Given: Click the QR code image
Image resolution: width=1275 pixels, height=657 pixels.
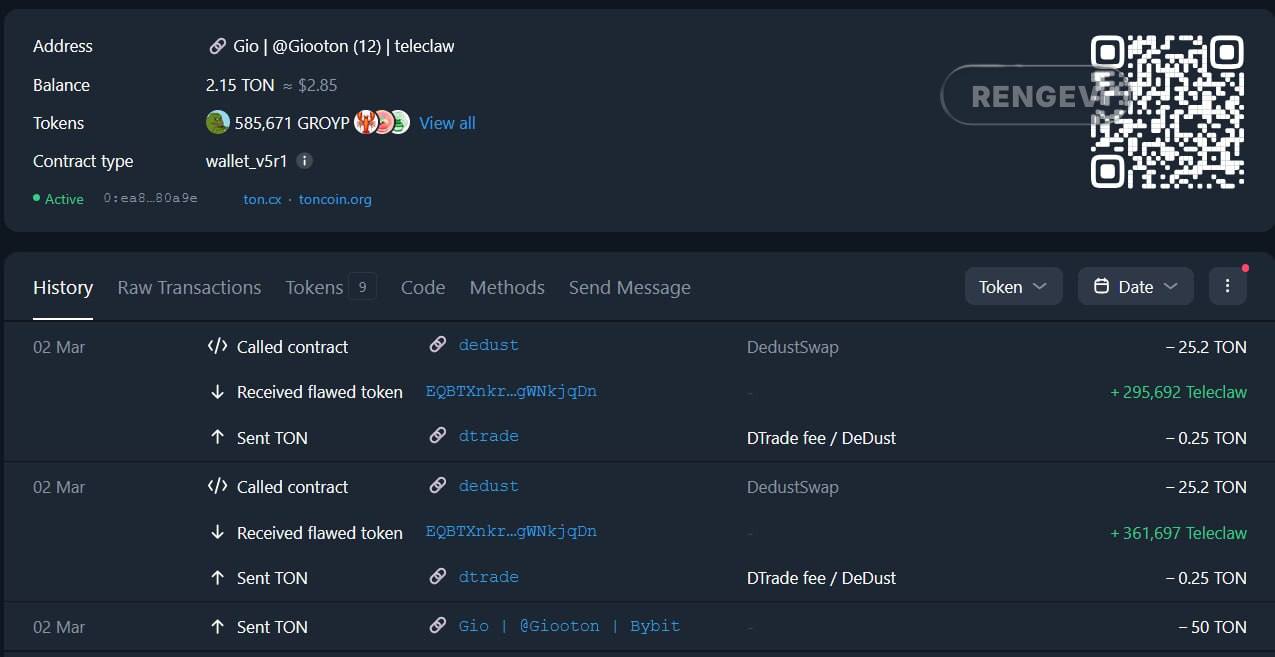Looking at the screenshot, I should click(x=1167, y=111).
